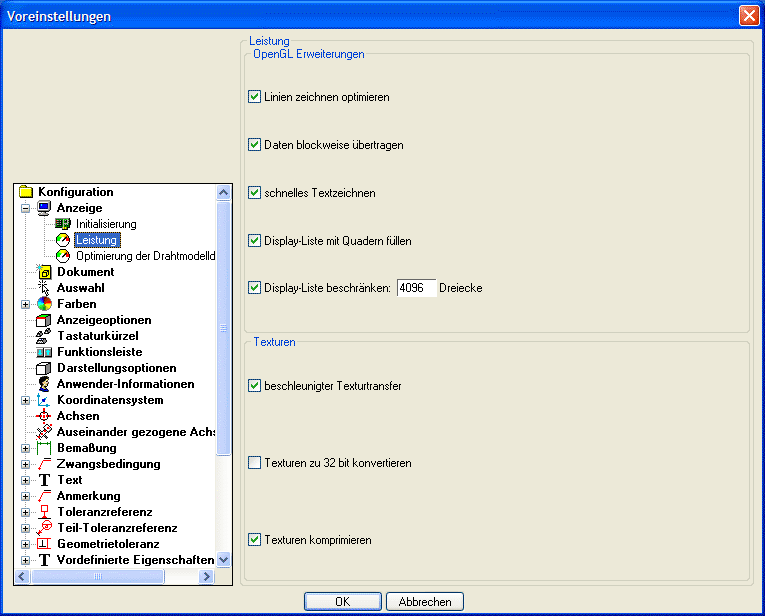Click the Bemaßung dimension icon
Viewport: 765px width, 616px height.
pos(44,448)
